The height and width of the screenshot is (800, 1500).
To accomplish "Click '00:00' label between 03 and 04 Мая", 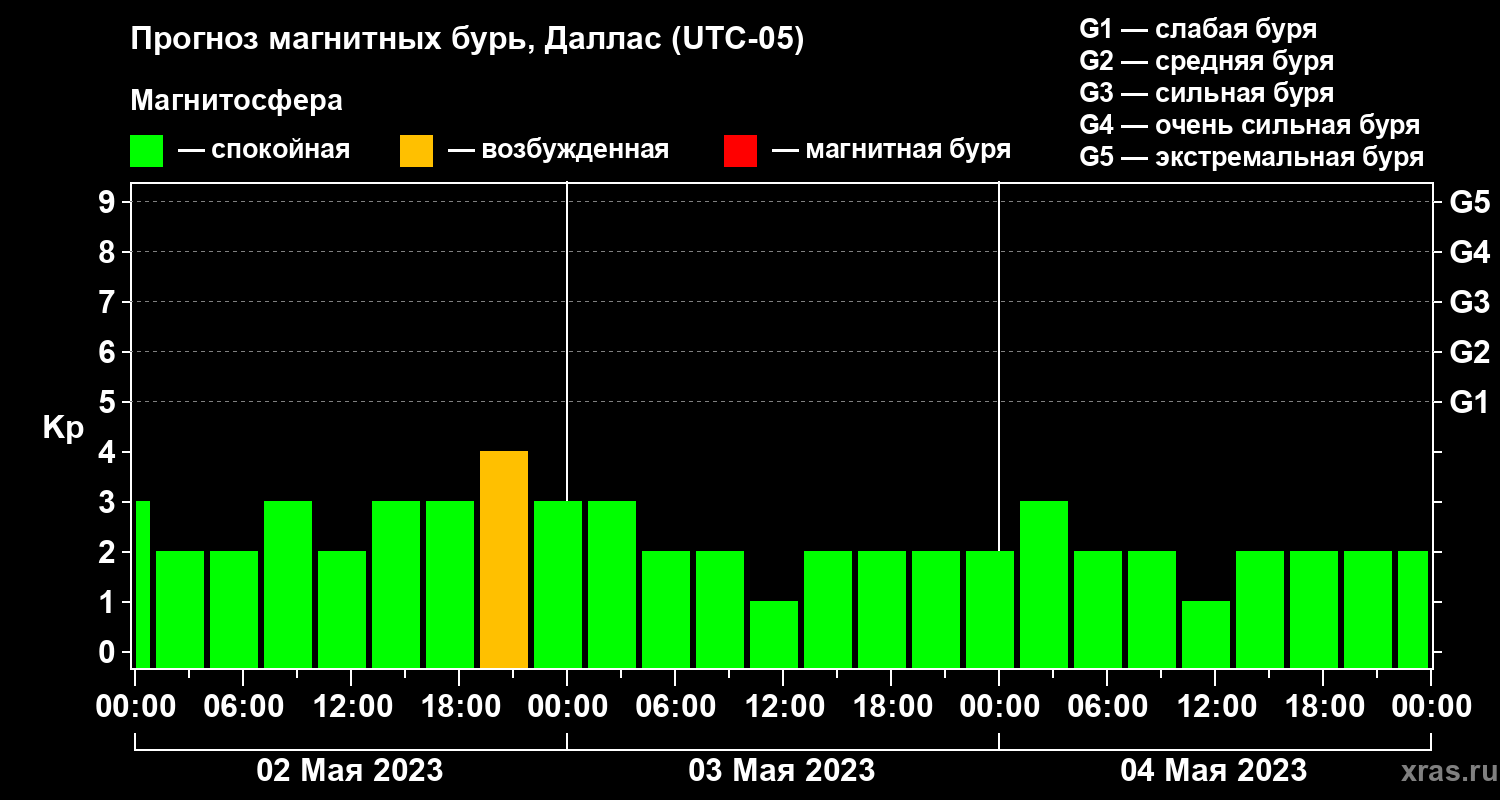I will point(998,706).
